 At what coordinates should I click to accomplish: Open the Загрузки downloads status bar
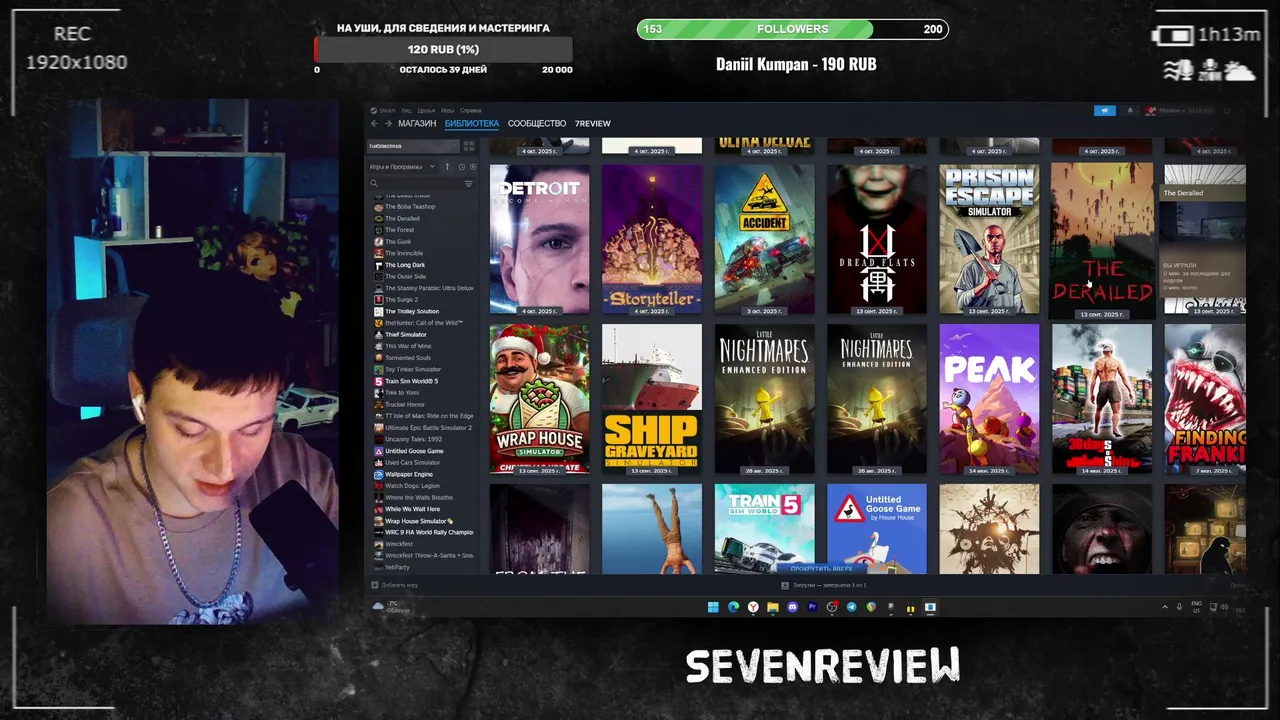click(x=824, y=585)
